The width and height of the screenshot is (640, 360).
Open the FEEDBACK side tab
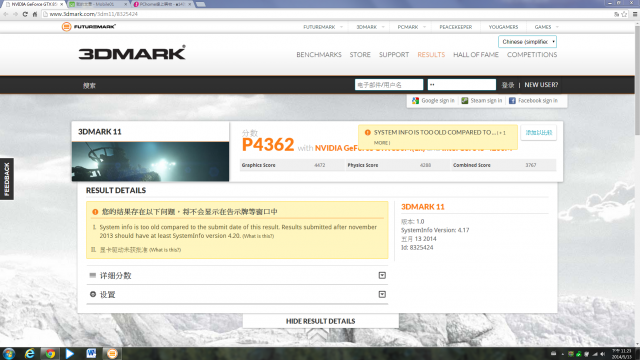coord(7,179)
